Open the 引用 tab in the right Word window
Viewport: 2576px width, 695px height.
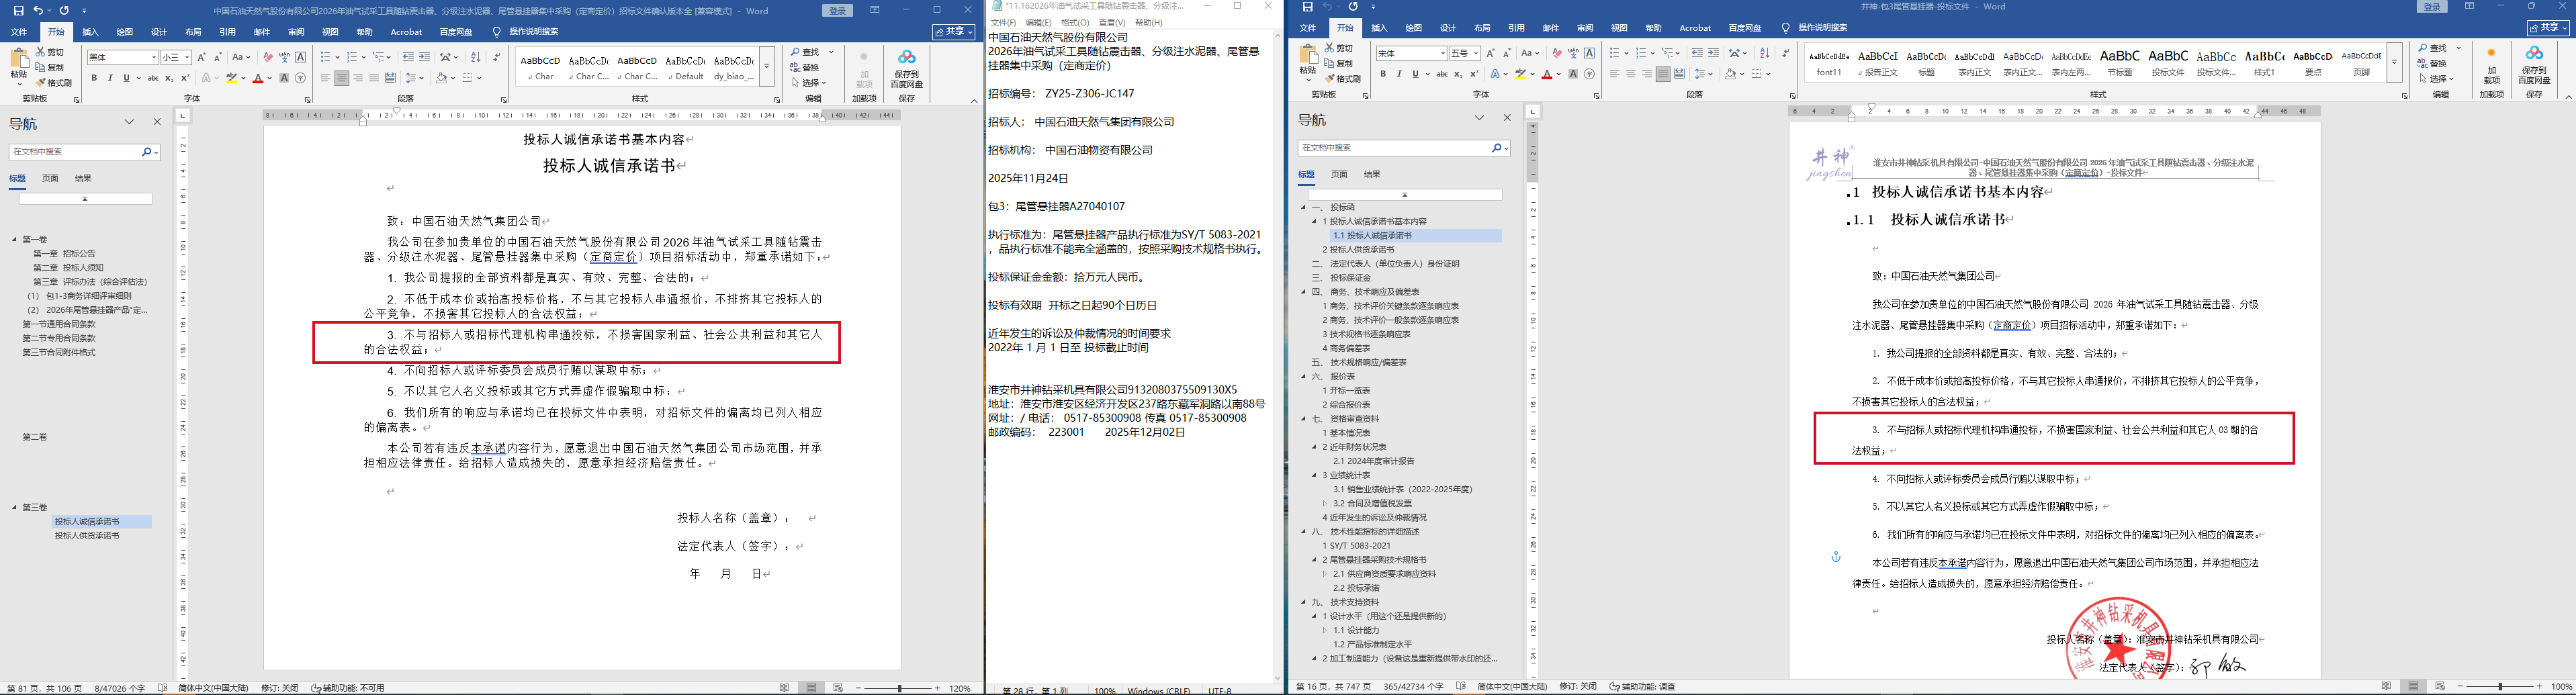point(1517,28)
